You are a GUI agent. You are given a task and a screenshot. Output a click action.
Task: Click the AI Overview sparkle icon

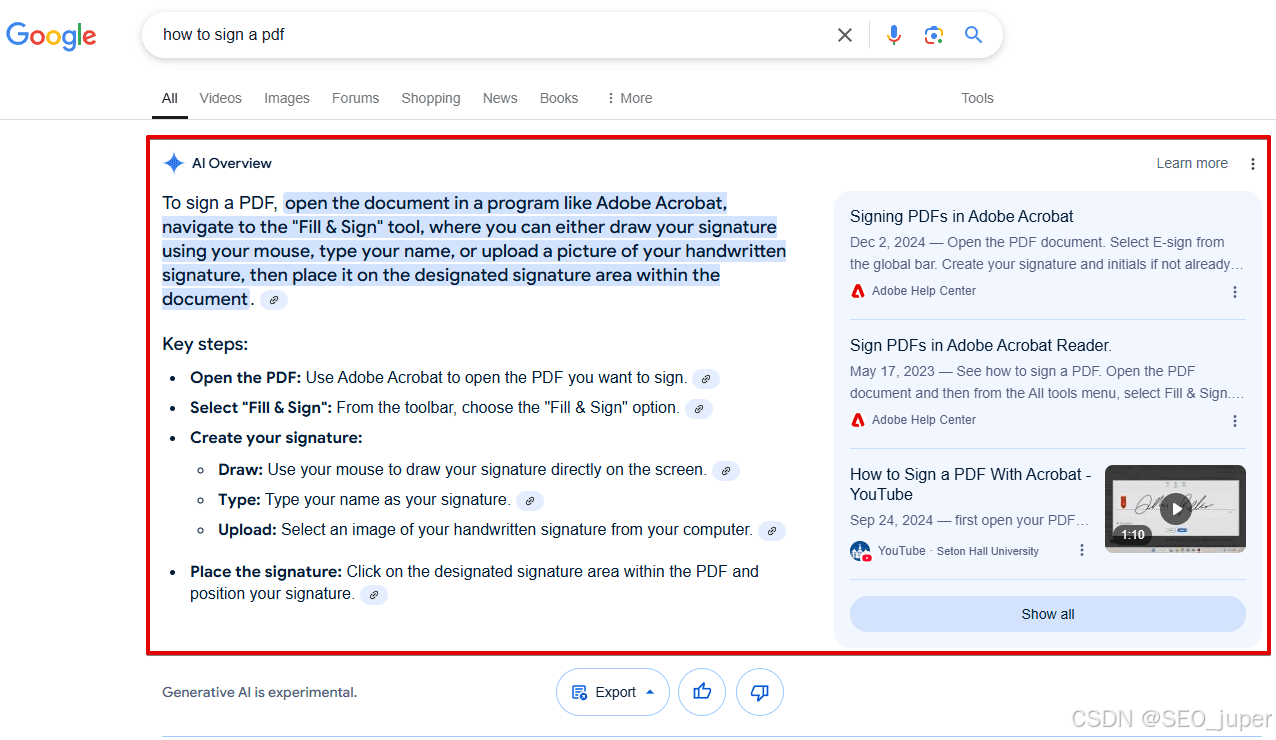click(174, 163)
